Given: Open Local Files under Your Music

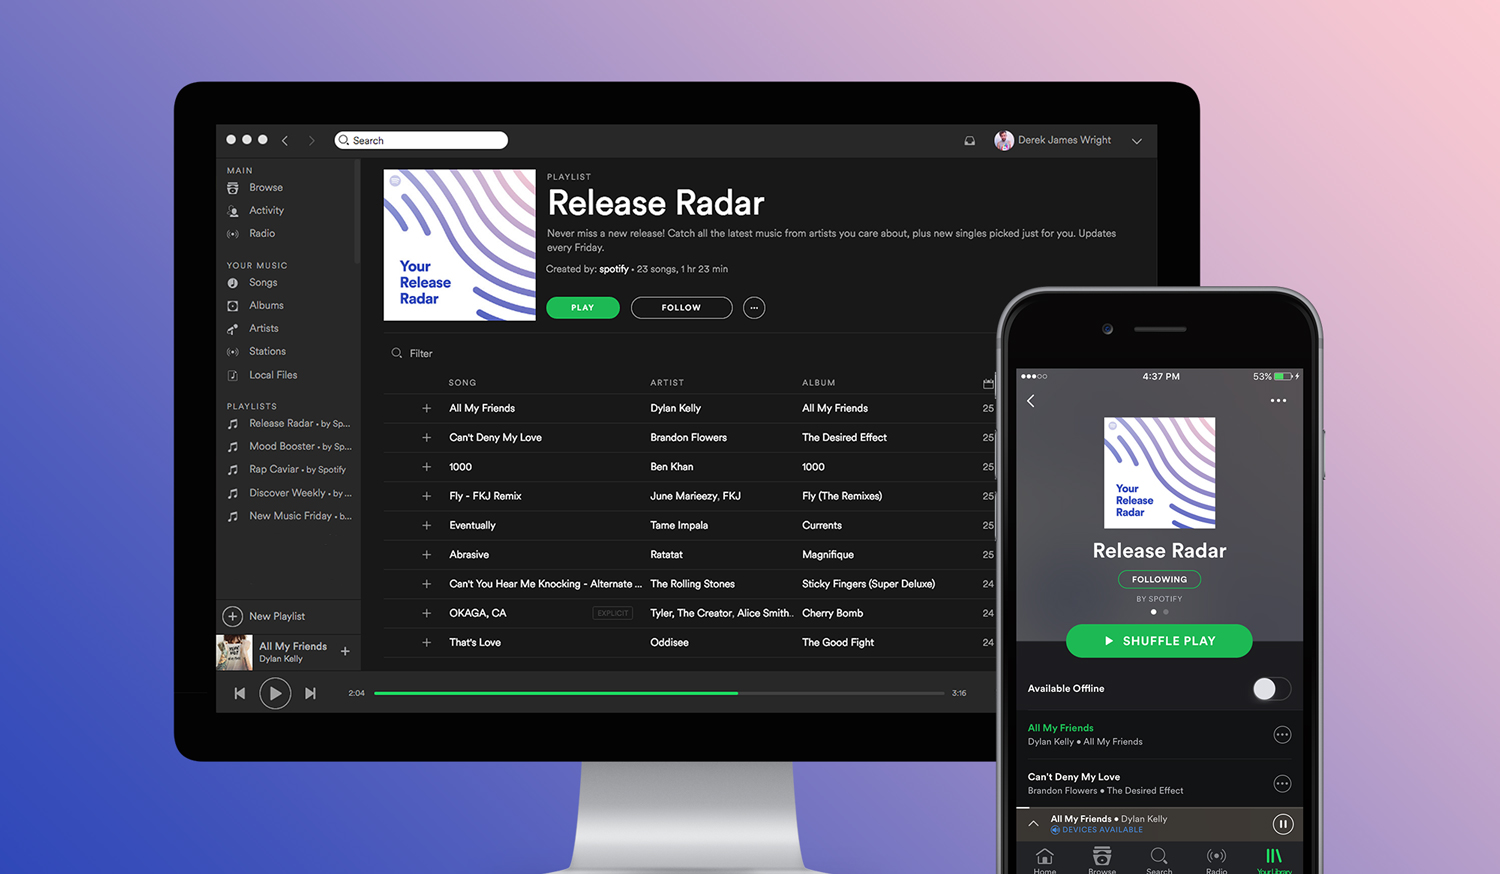Looking at the screenshot, I should point(273,374).
